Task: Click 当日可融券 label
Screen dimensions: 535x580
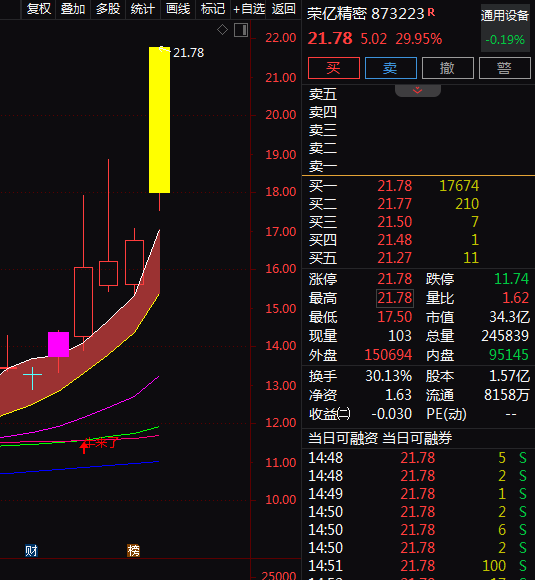Action: pyautogui.click(x=417, y=438)
